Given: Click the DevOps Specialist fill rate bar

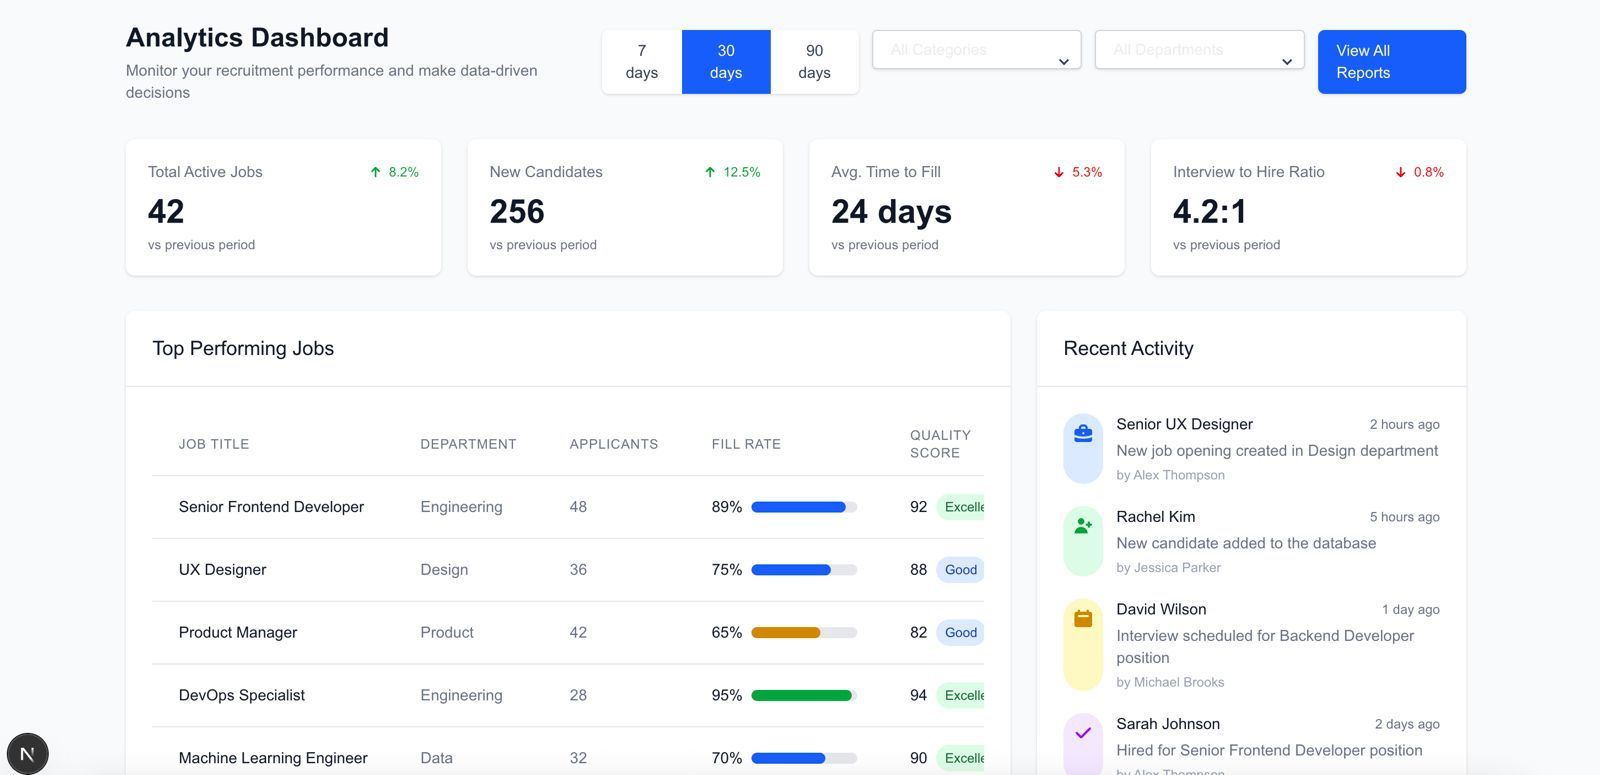Looking at the screenshot, I should click(803, 696).
